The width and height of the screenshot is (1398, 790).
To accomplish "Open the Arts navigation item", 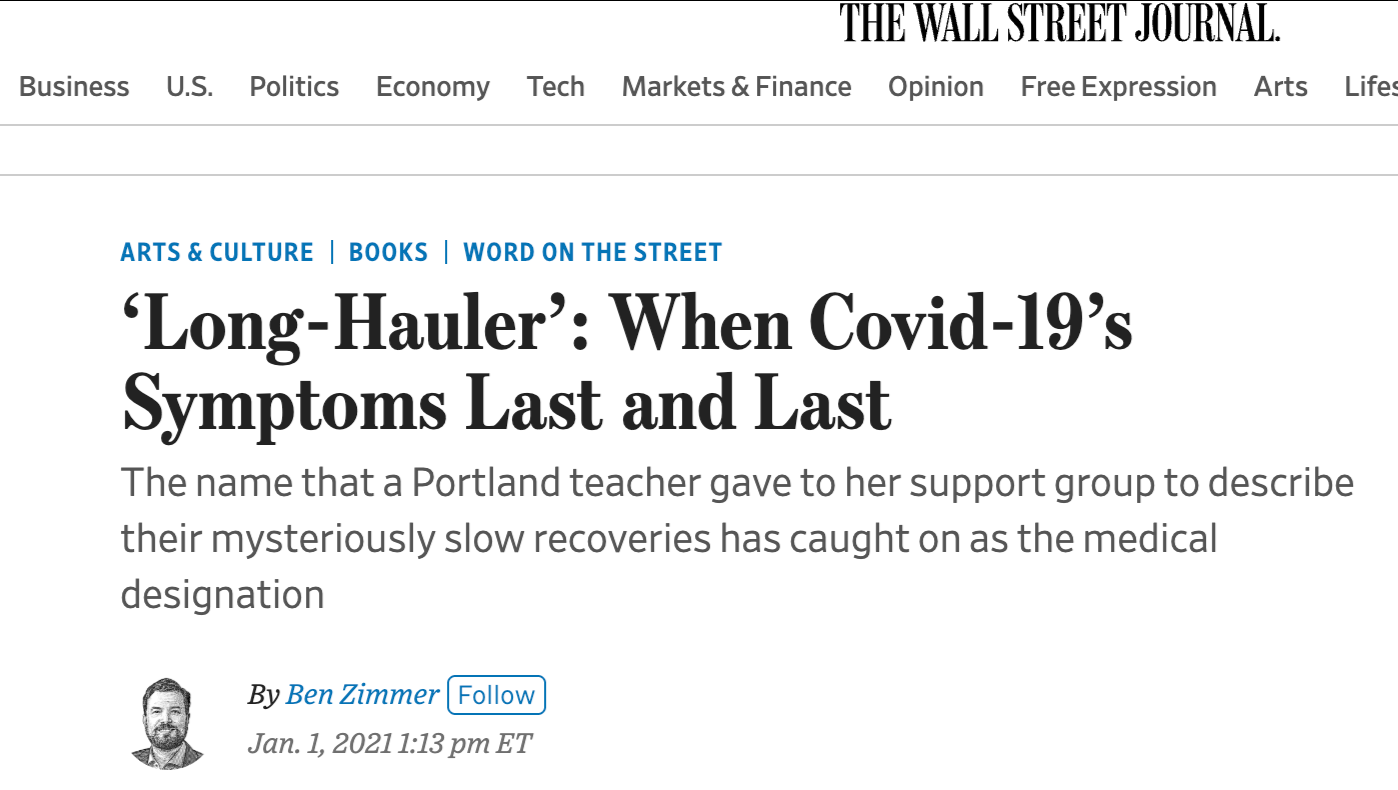I will coord(1280,87).
